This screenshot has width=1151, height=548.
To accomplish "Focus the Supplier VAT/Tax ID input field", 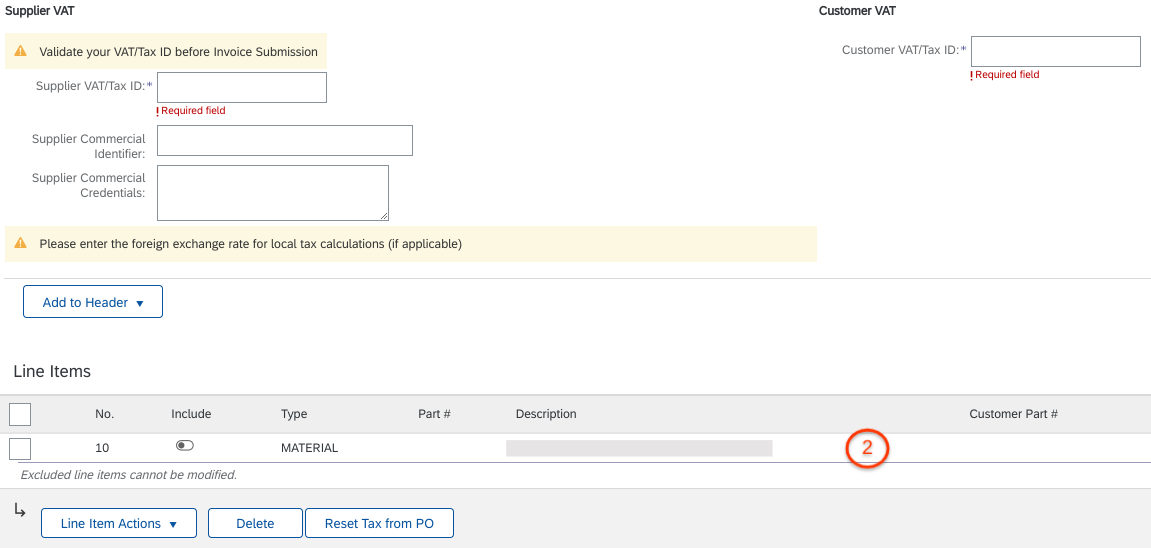I will tap(242, 87).
